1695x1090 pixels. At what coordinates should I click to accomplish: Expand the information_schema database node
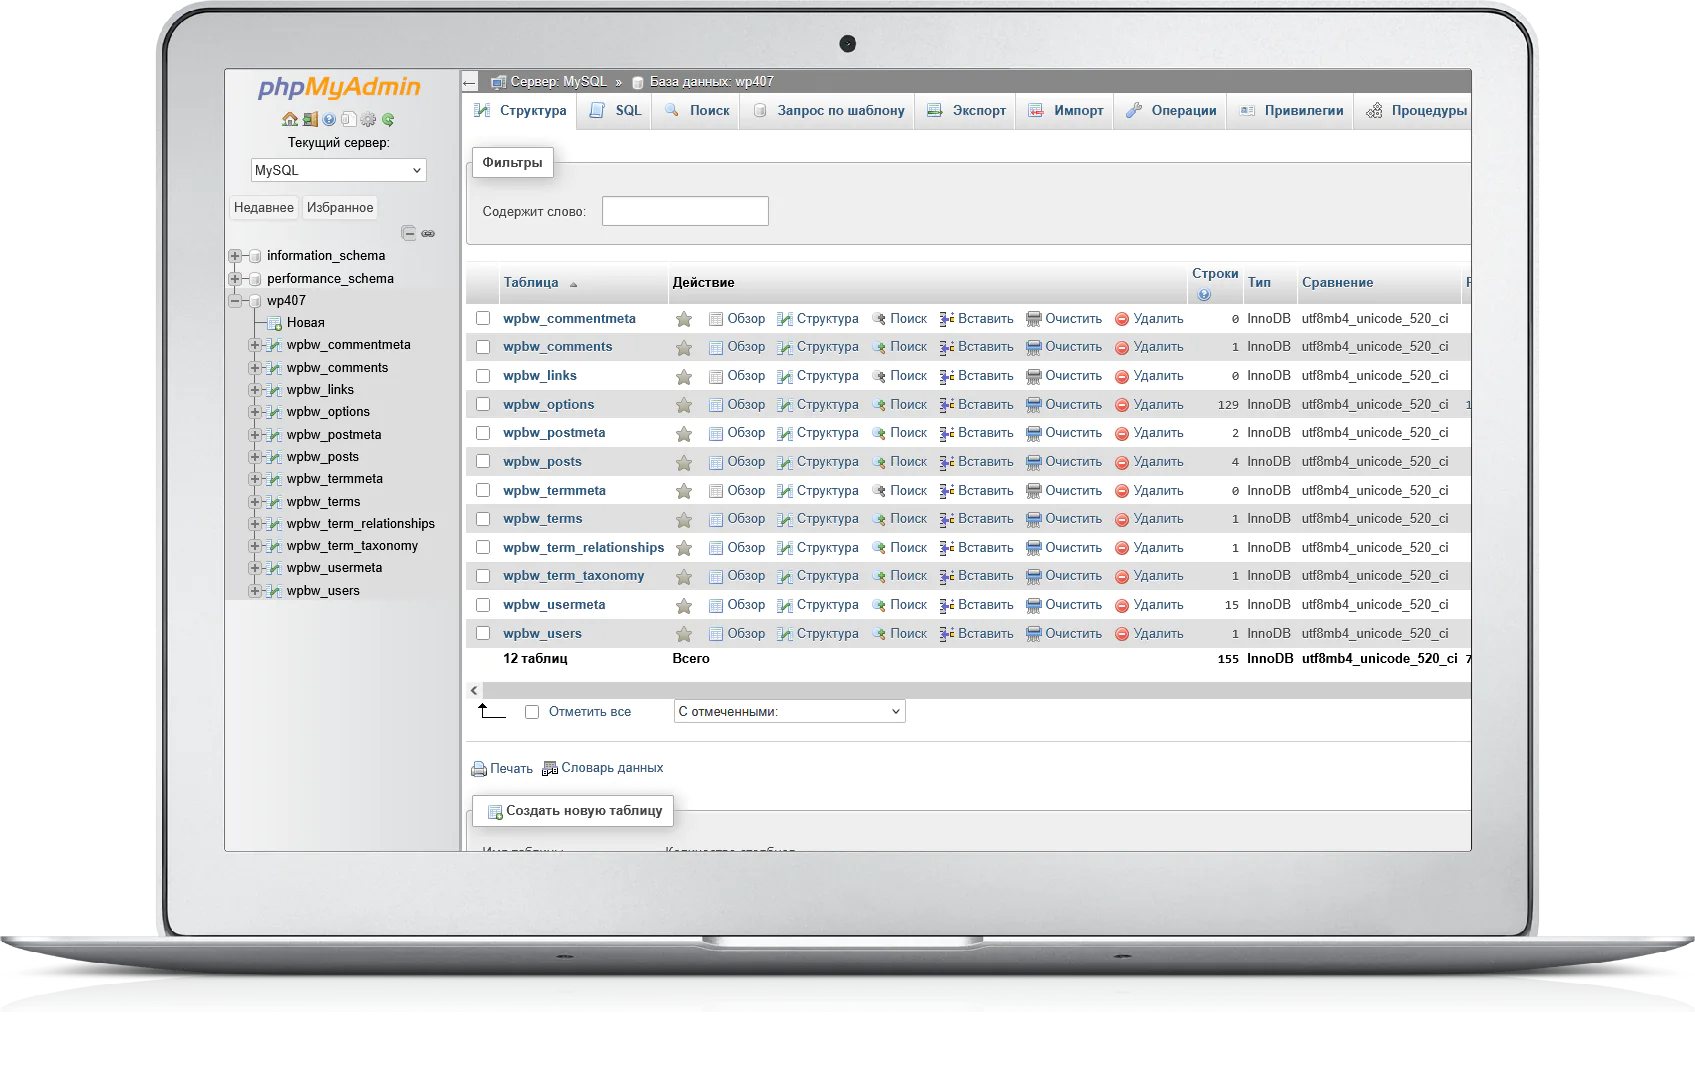tap(235, 256)
